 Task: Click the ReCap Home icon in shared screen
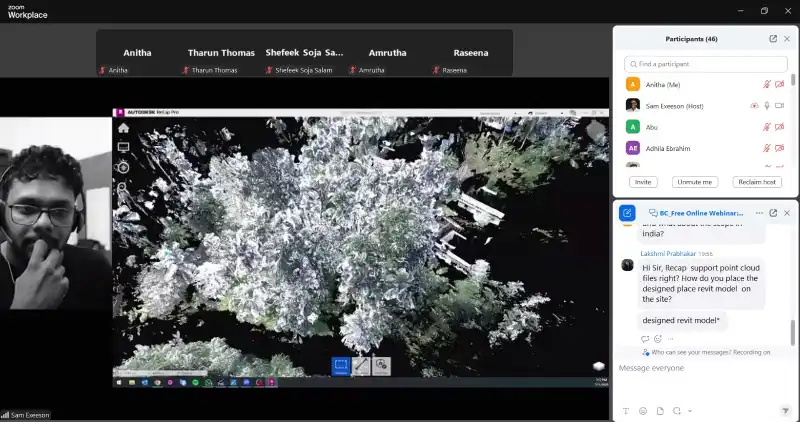[123, 128]
